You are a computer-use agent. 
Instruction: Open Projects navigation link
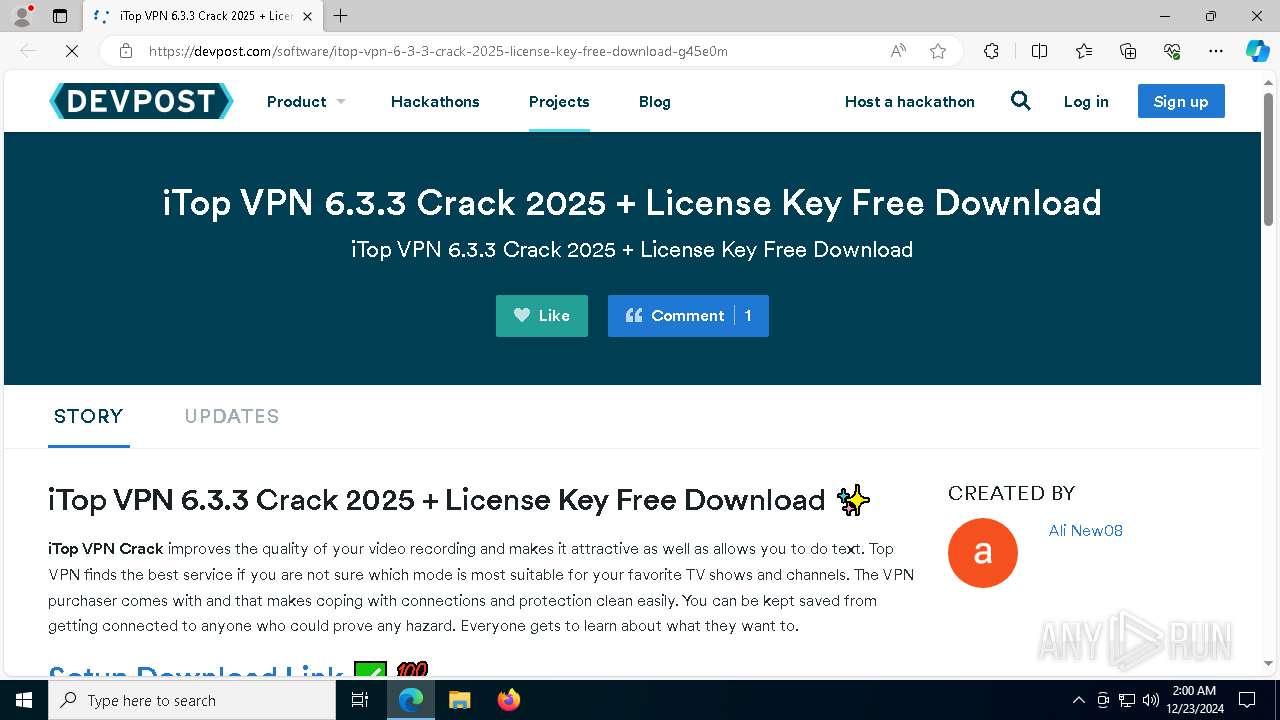point(559,101)
